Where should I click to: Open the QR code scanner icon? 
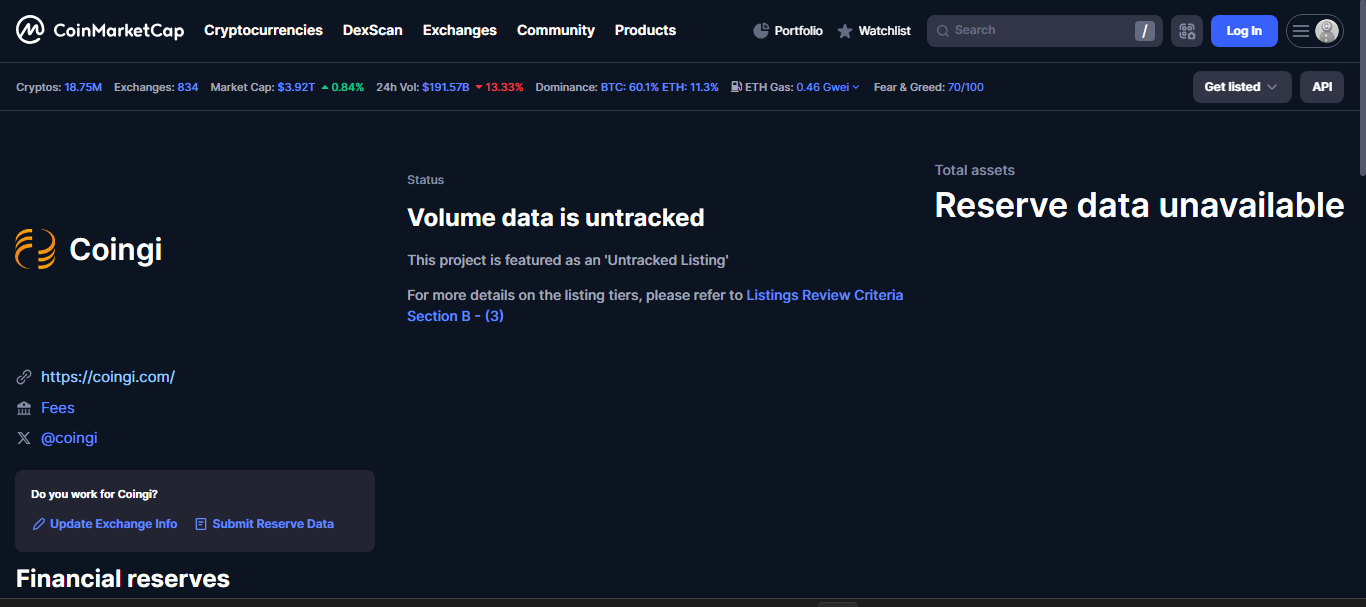pyautogui.click(x=1187, y=31)
